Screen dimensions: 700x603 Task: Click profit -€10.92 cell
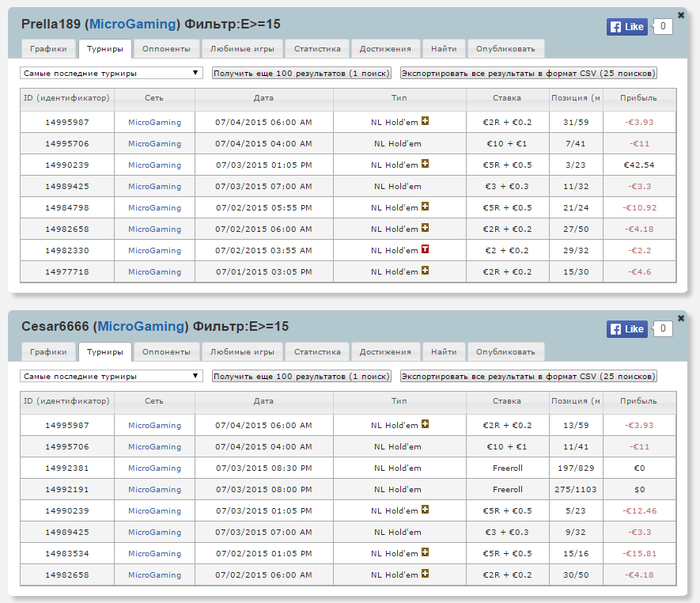639,208
